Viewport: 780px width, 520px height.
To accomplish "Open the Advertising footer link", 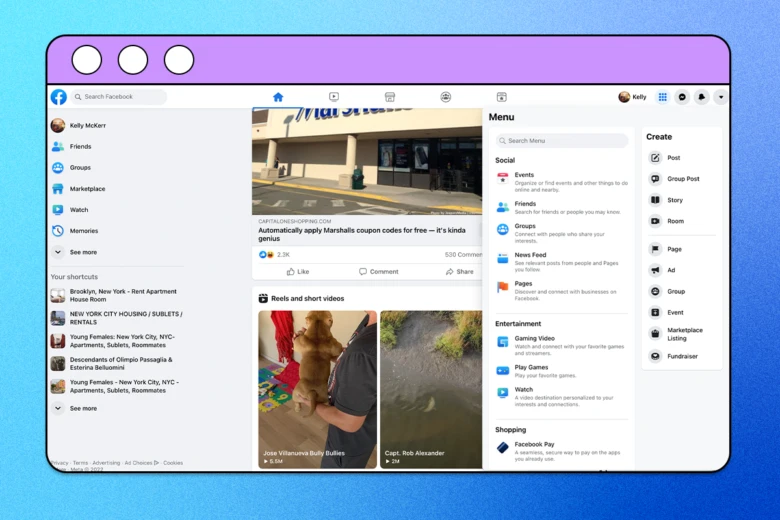I will [106, 463].
